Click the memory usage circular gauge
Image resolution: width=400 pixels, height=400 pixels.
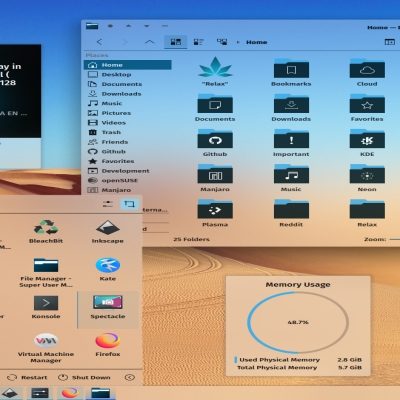click(x=298, y=322)
